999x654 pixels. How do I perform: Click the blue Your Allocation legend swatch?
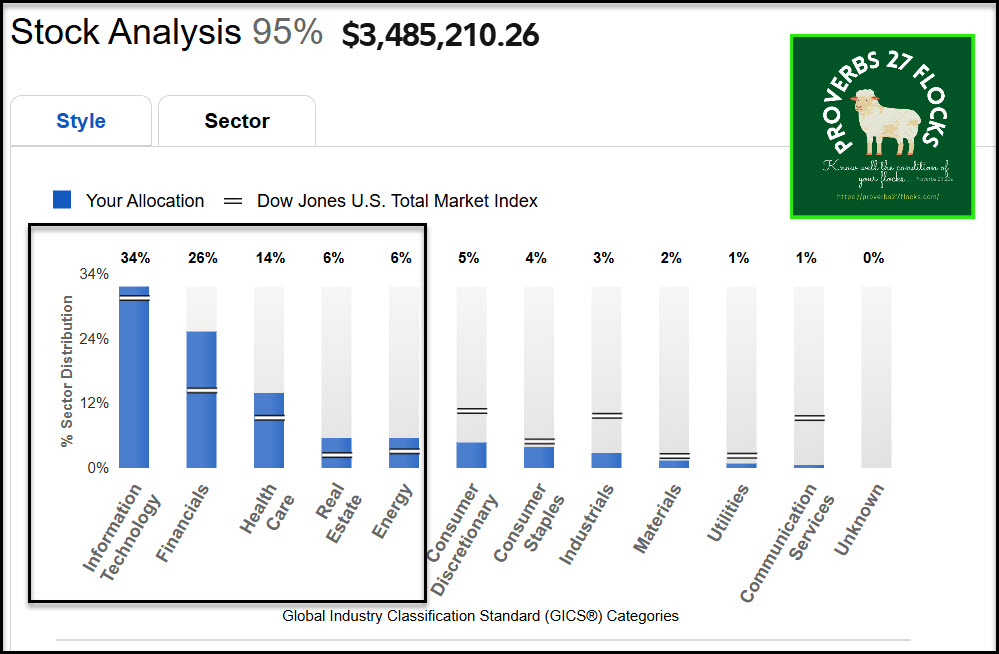click(62, 200)
